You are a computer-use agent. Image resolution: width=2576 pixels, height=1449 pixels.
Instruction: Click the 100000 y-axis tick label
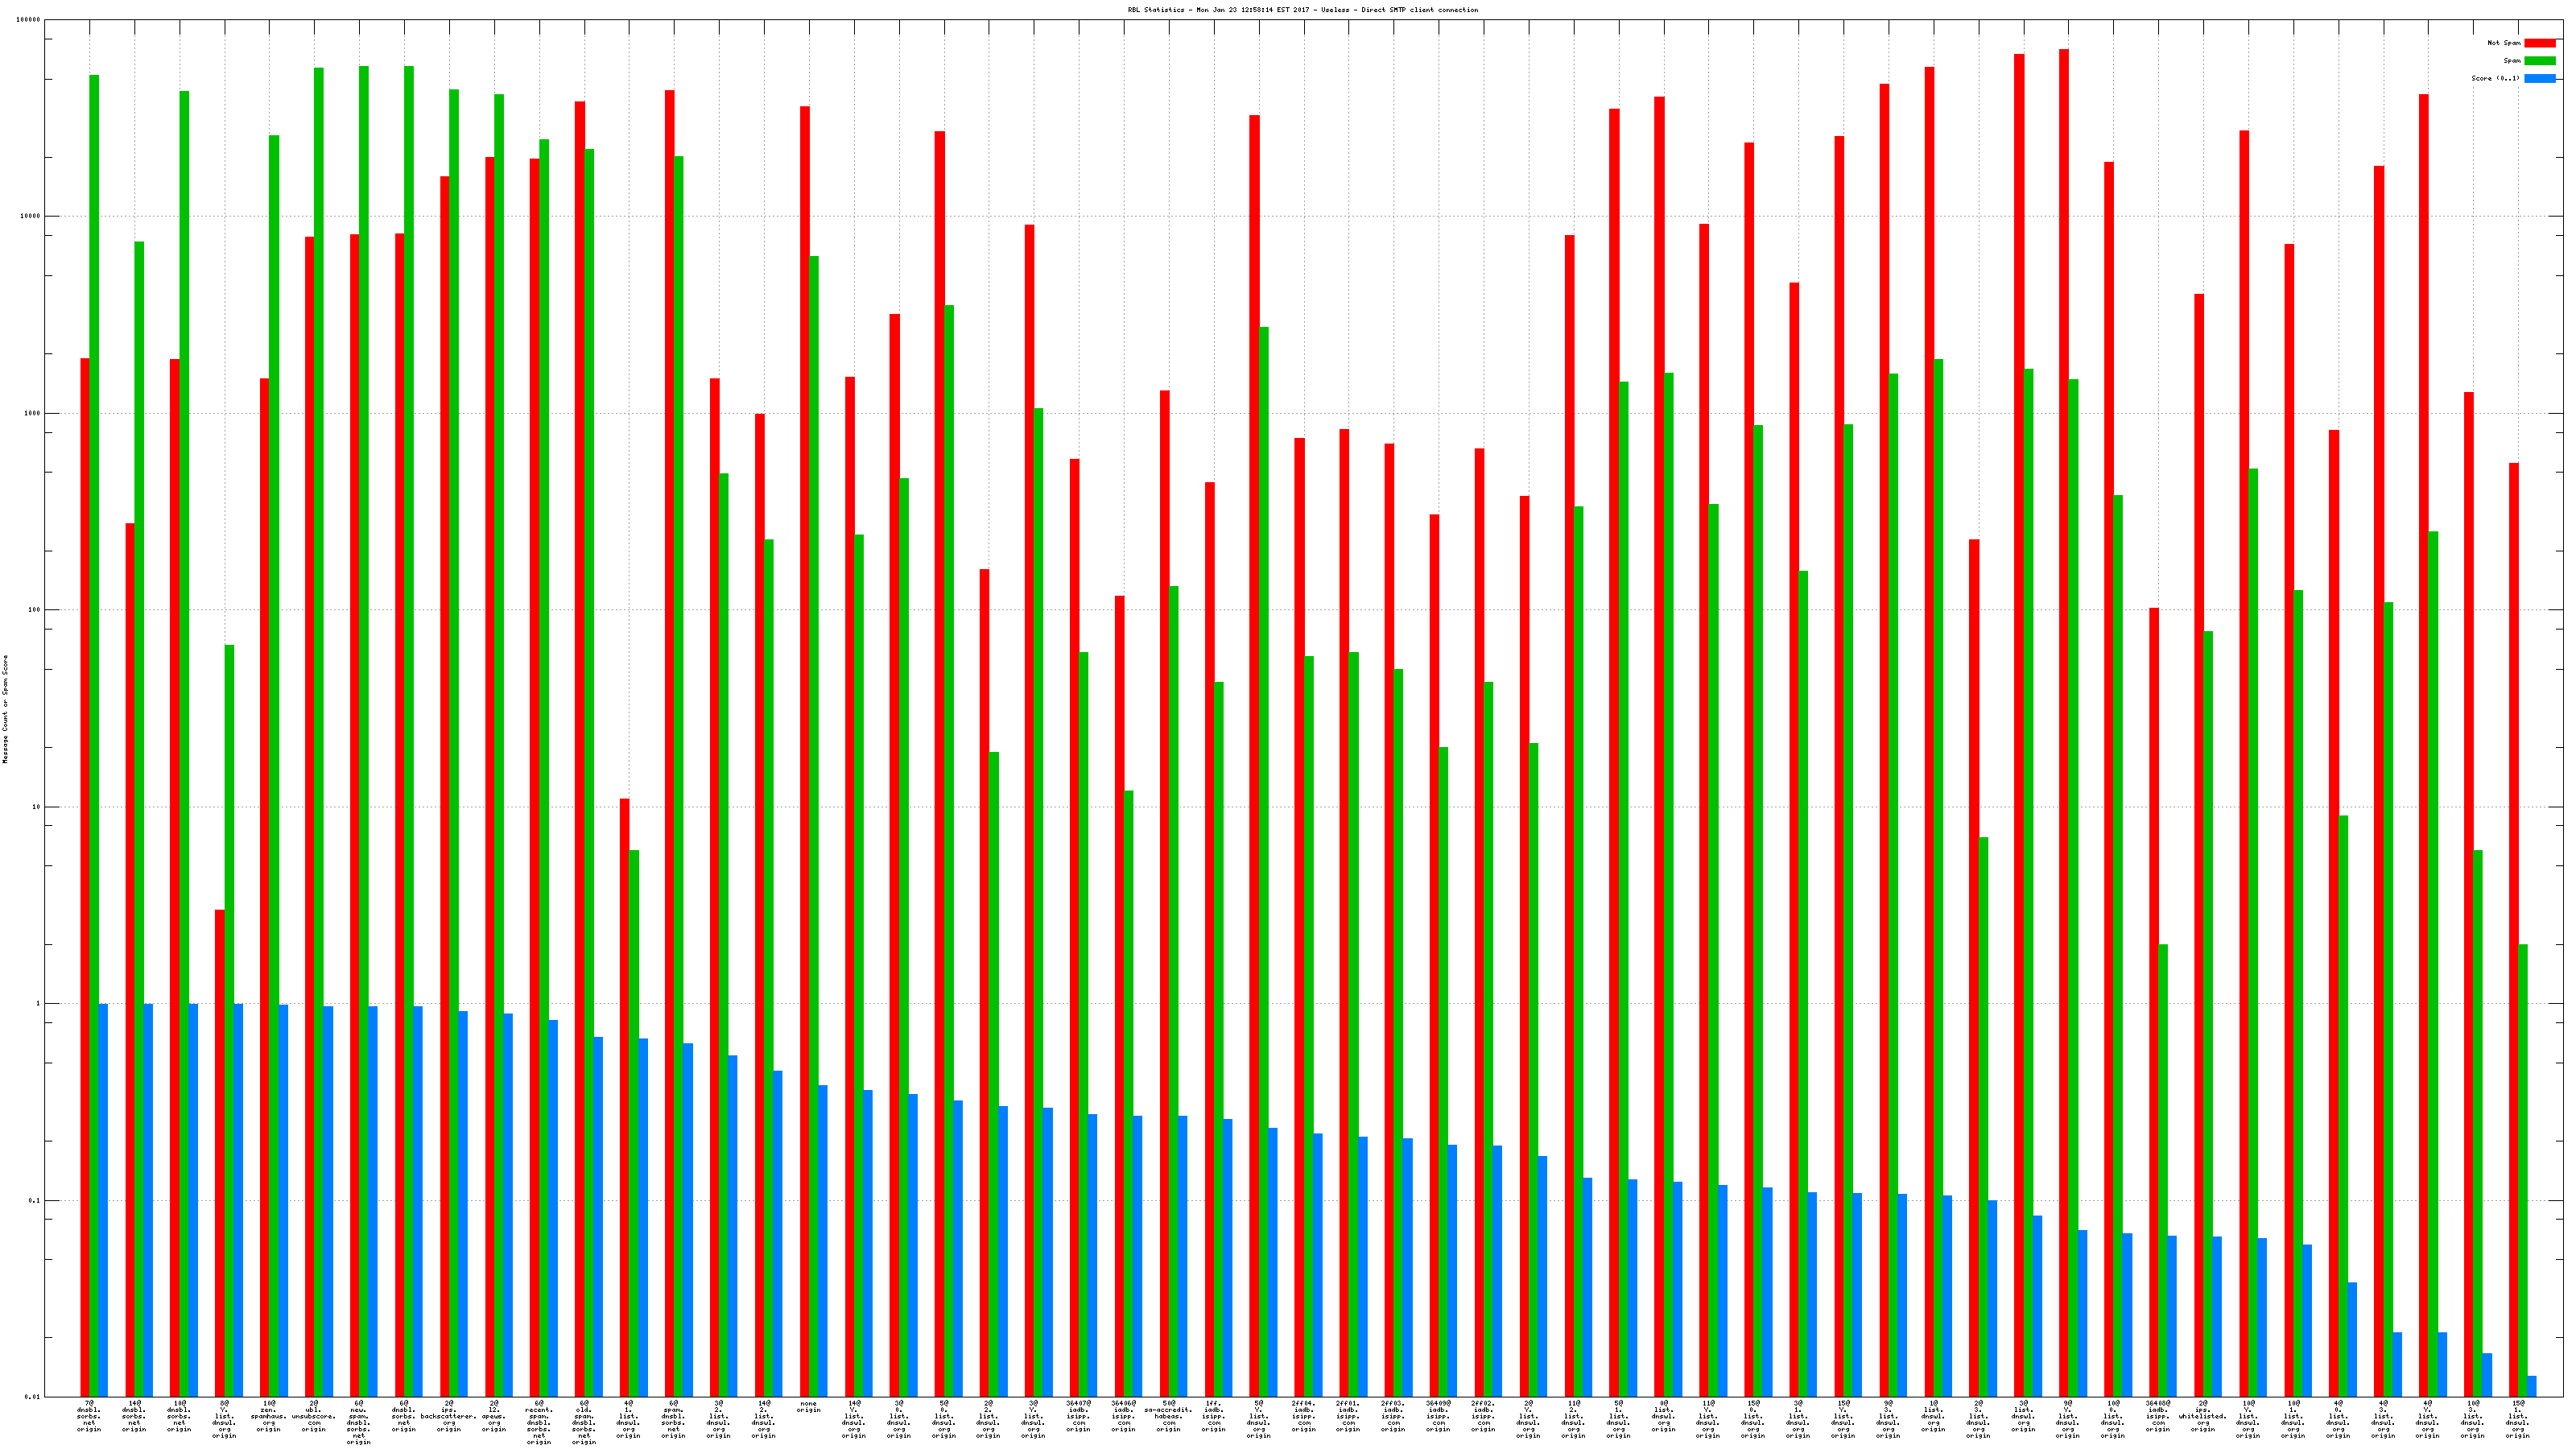pos(29,20)
